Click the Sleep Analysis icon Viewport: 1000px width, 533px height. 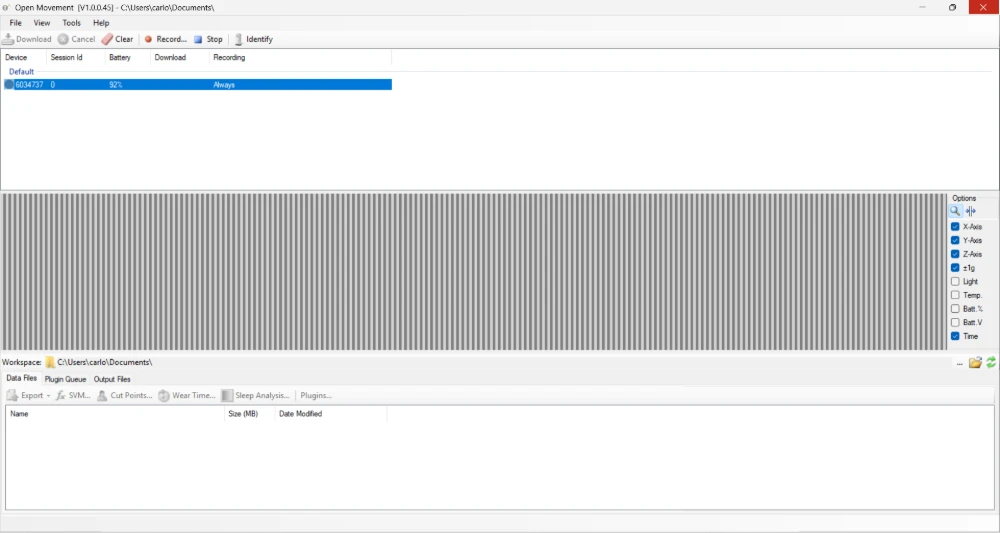[227, 395]
